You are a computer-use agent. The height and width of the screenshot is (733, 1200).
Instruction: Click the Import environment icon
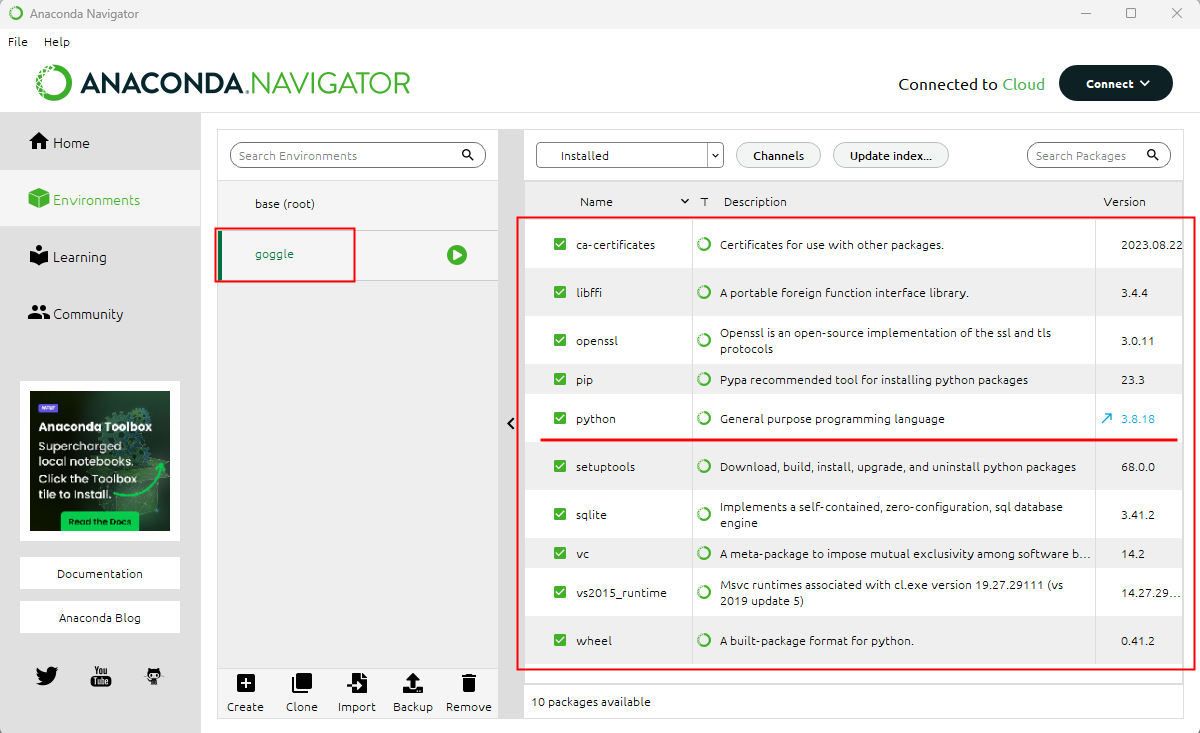point(357,683)
